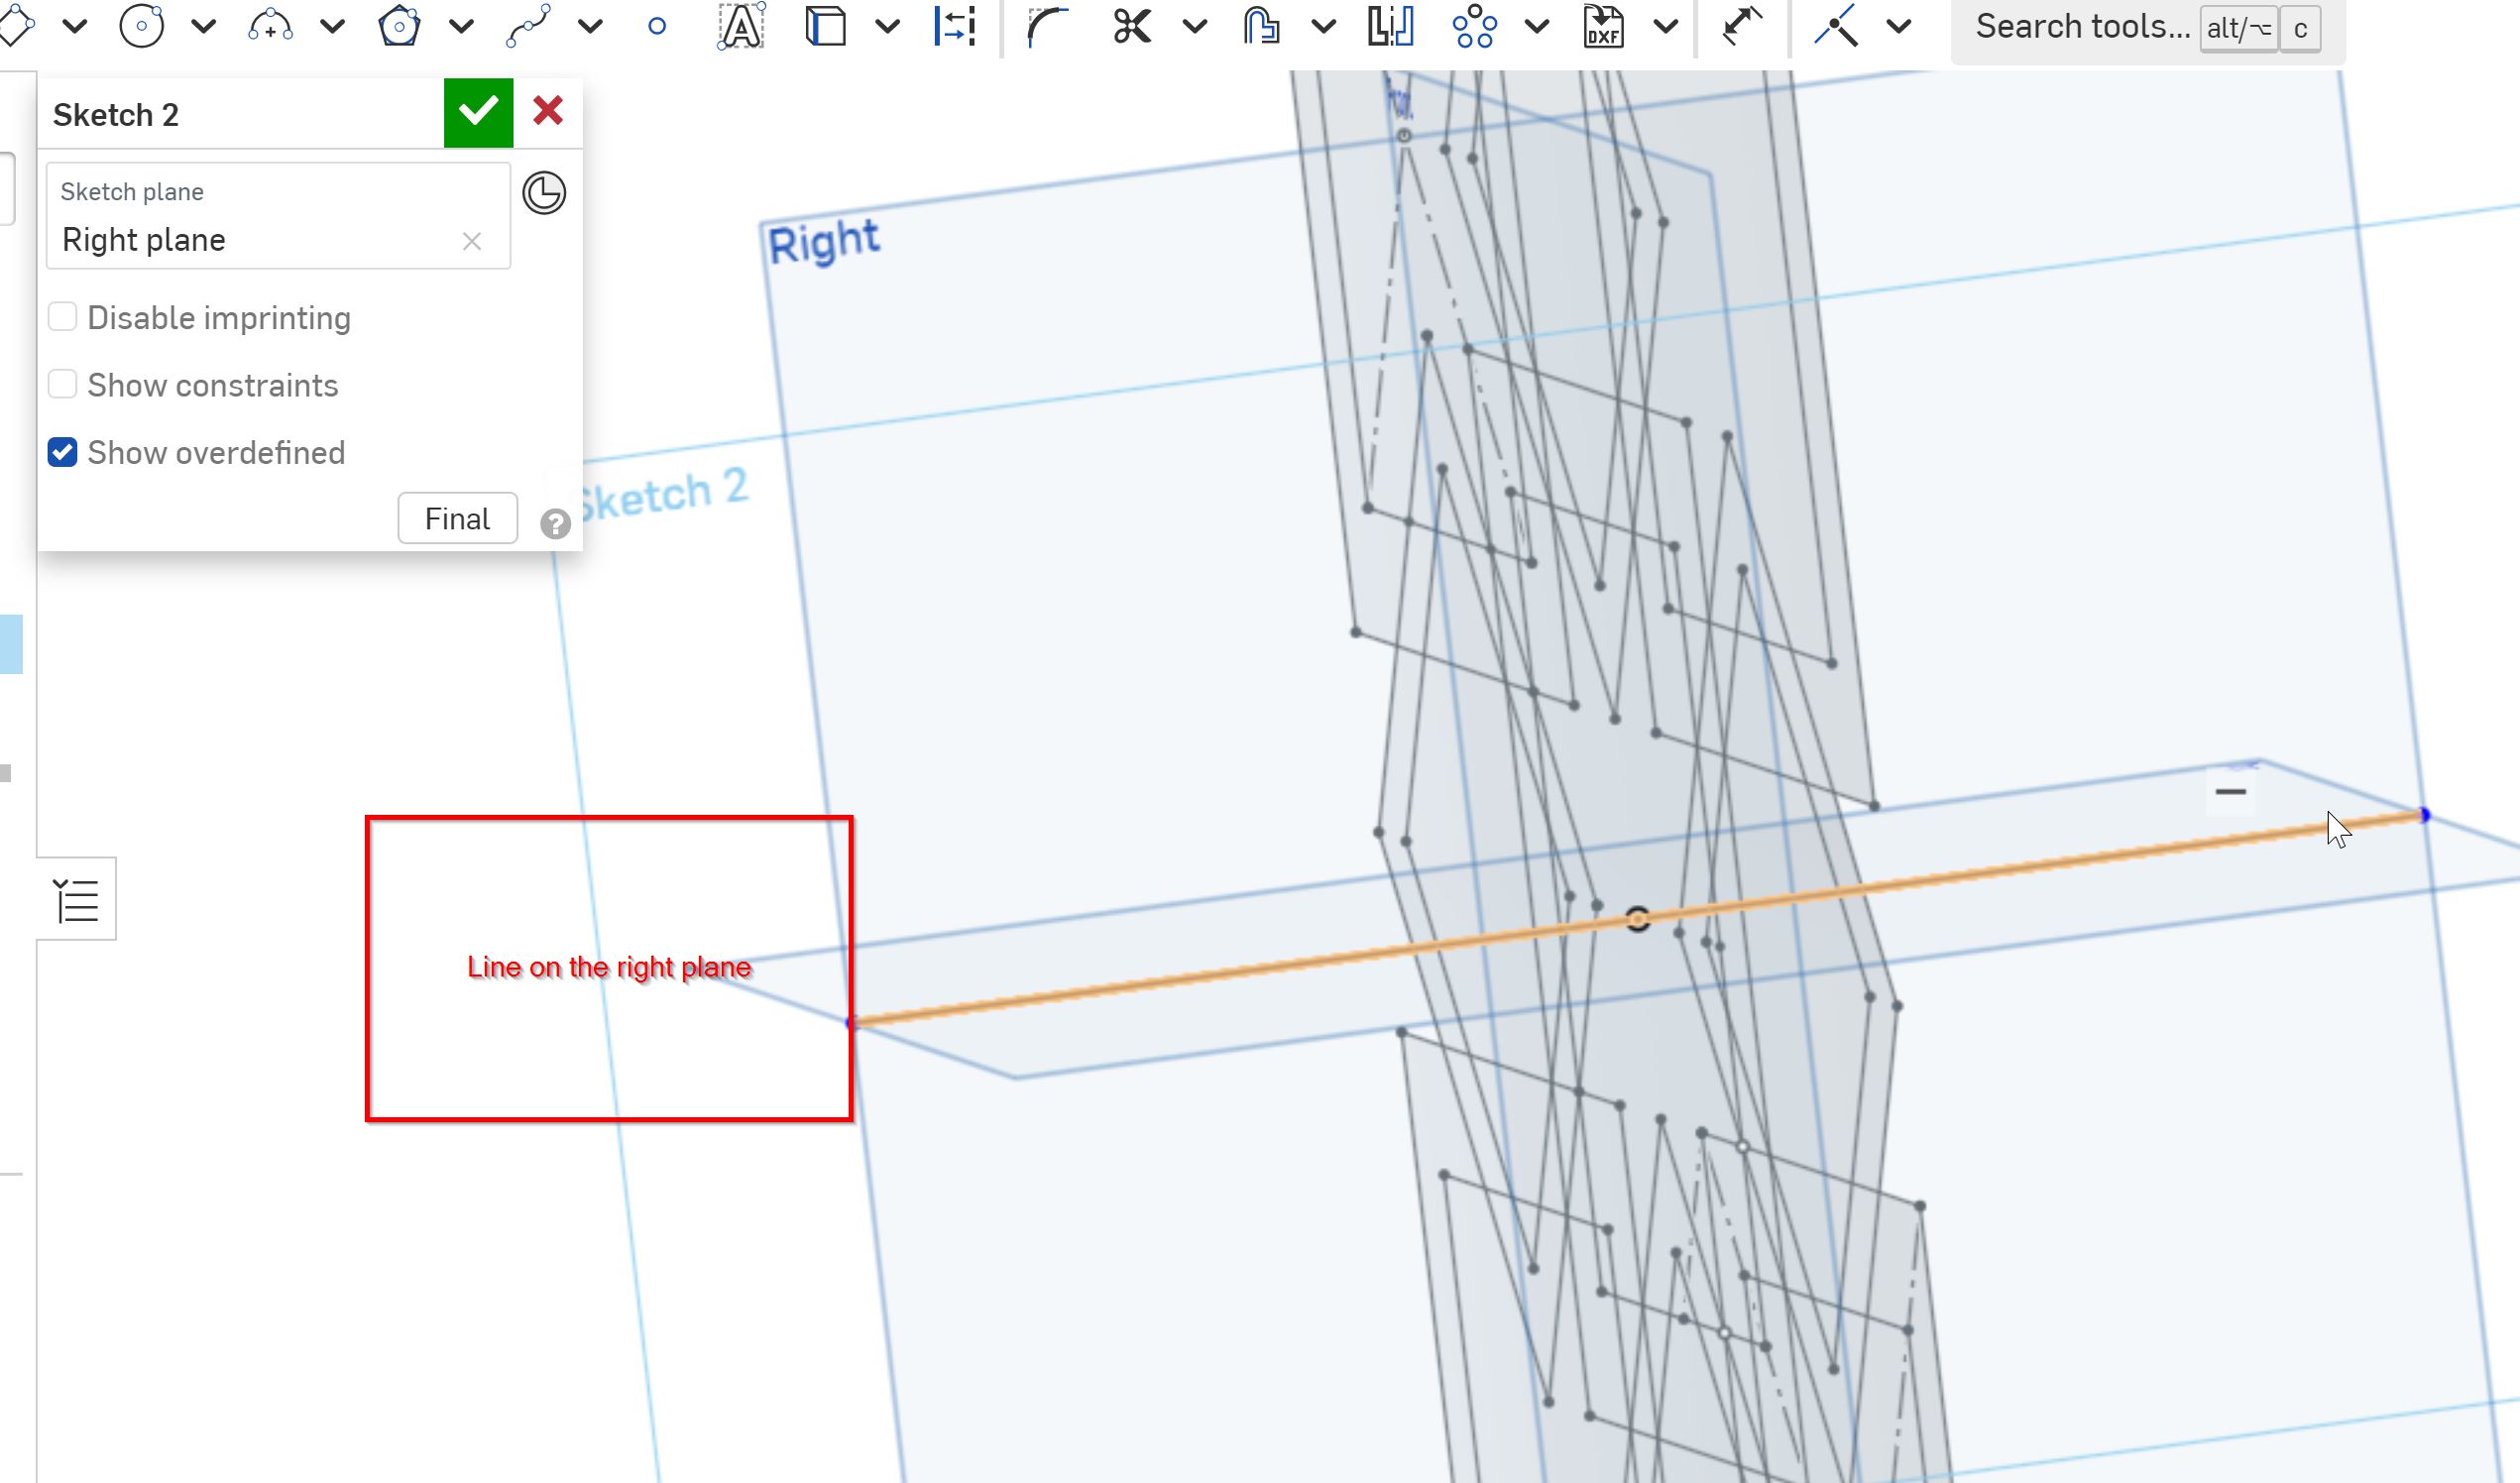Select the Insert DXF tool

[x=1603, y=26]
